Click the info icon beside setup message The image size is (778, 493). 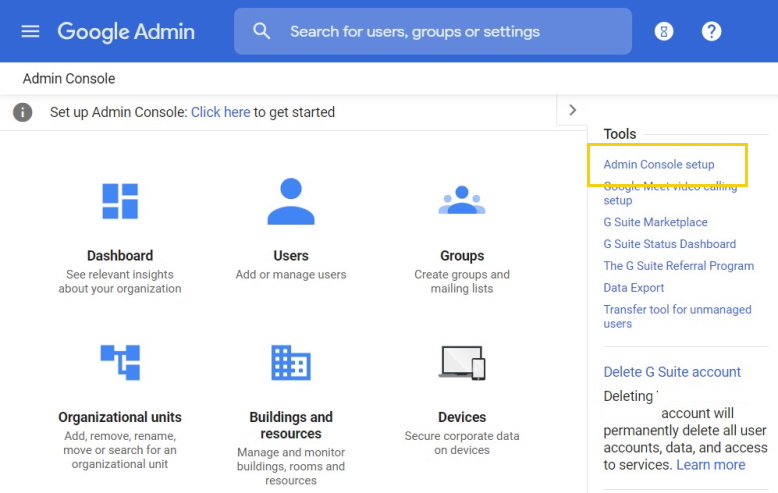click(x=22, y=112)
